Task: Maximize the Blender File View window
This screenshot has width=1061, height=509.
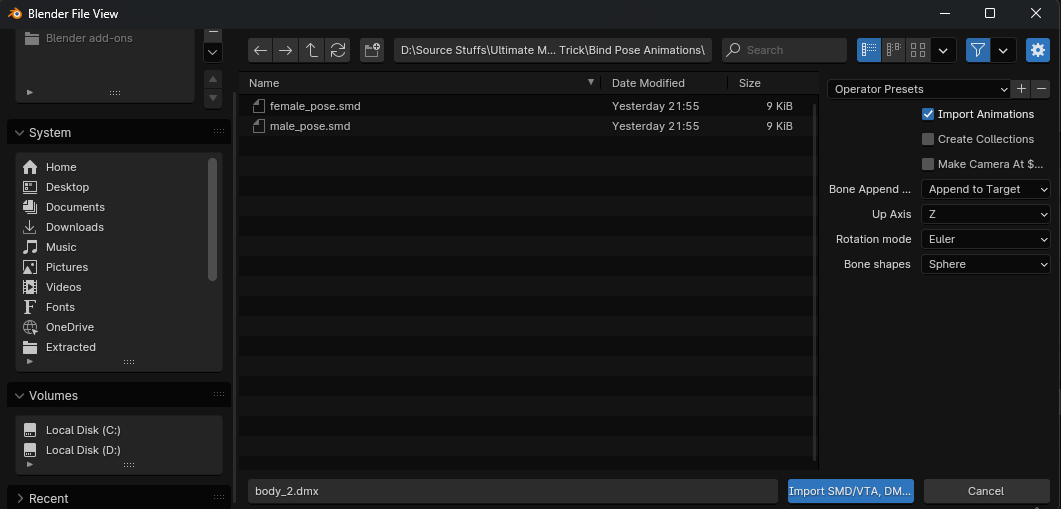Action: [989, 13]
